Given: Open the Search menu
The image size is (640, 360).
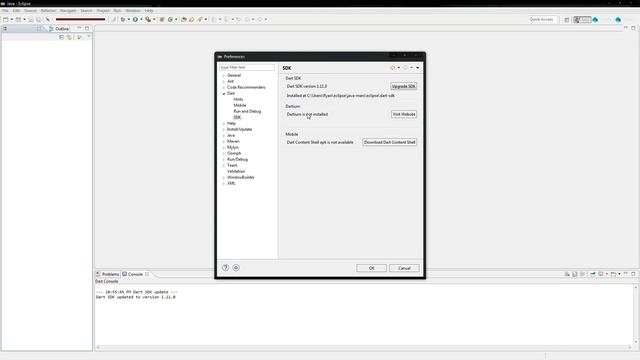Looking at the screenshot, I should point(86,11).
